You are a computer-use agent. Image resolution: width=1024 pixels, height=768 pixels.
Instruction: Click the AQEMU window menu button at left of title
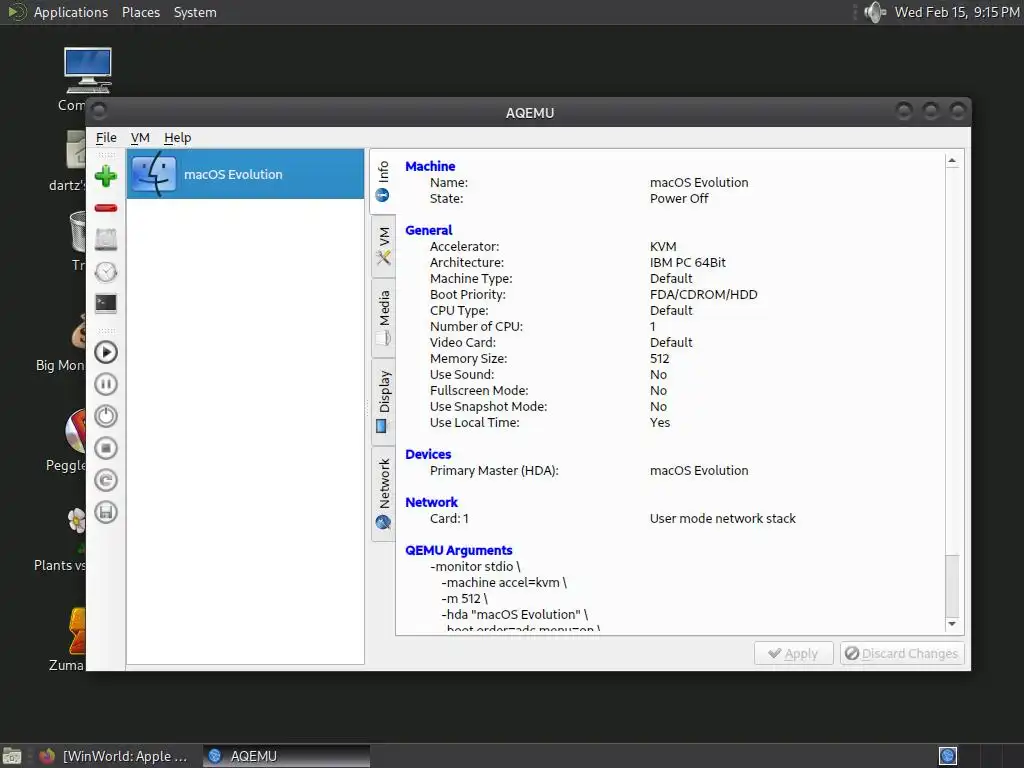pos(99,112)
